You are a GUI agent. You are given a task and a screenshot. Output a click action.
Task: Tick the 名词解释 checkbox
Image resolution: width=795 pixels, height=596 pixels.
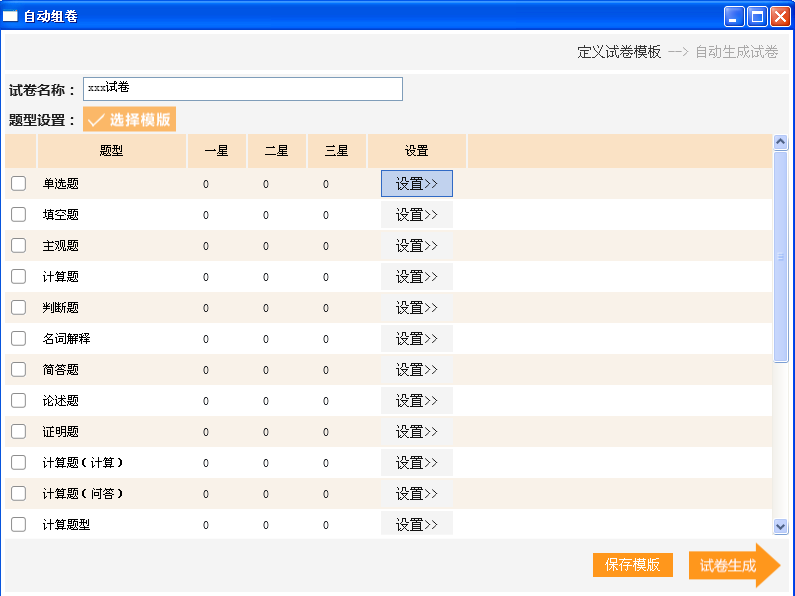(x=19, y=338)
